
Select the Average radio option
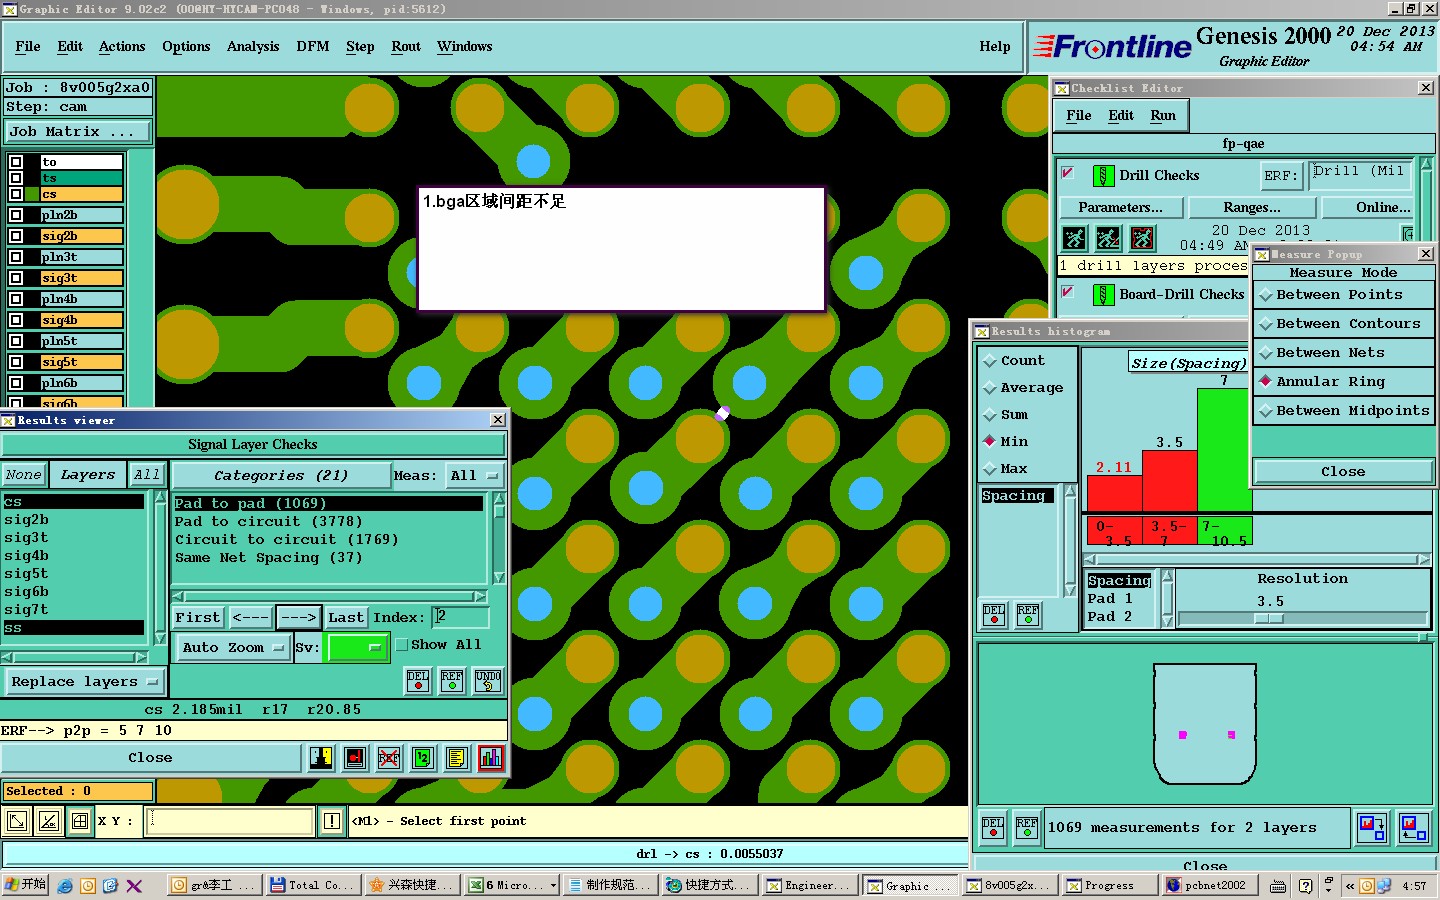(990, 388)
